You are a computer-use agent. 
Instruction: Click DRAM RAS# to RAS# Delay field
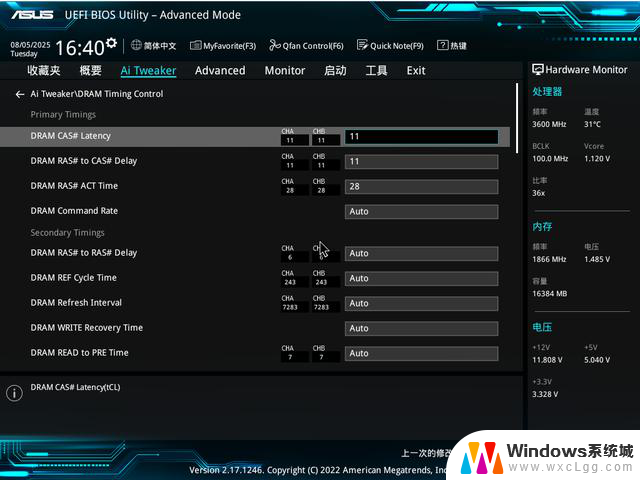(421, 253)
